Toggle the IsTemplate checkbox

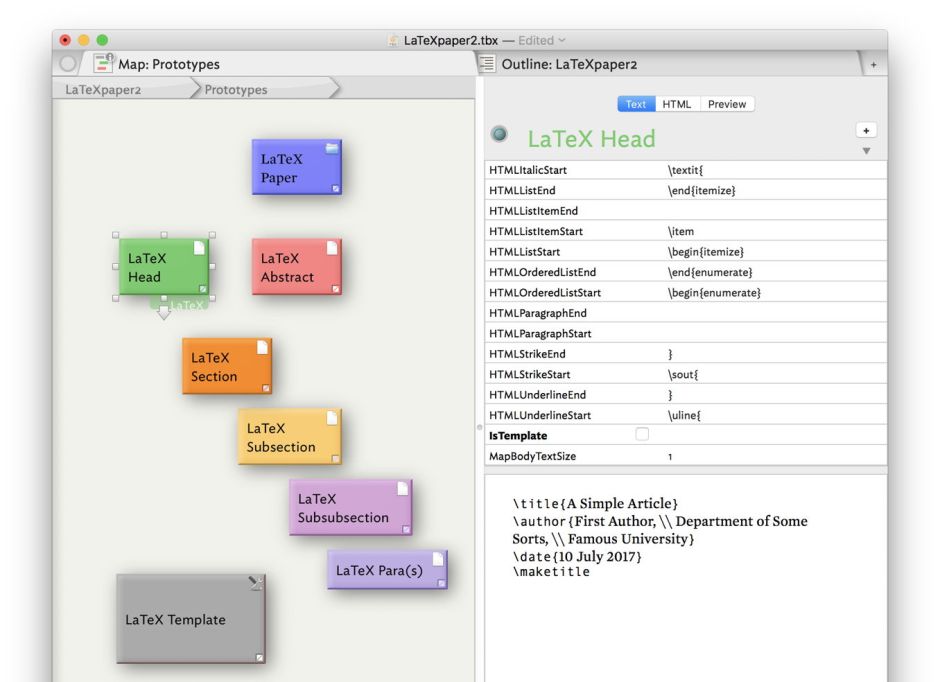click(x=642, y=435)
